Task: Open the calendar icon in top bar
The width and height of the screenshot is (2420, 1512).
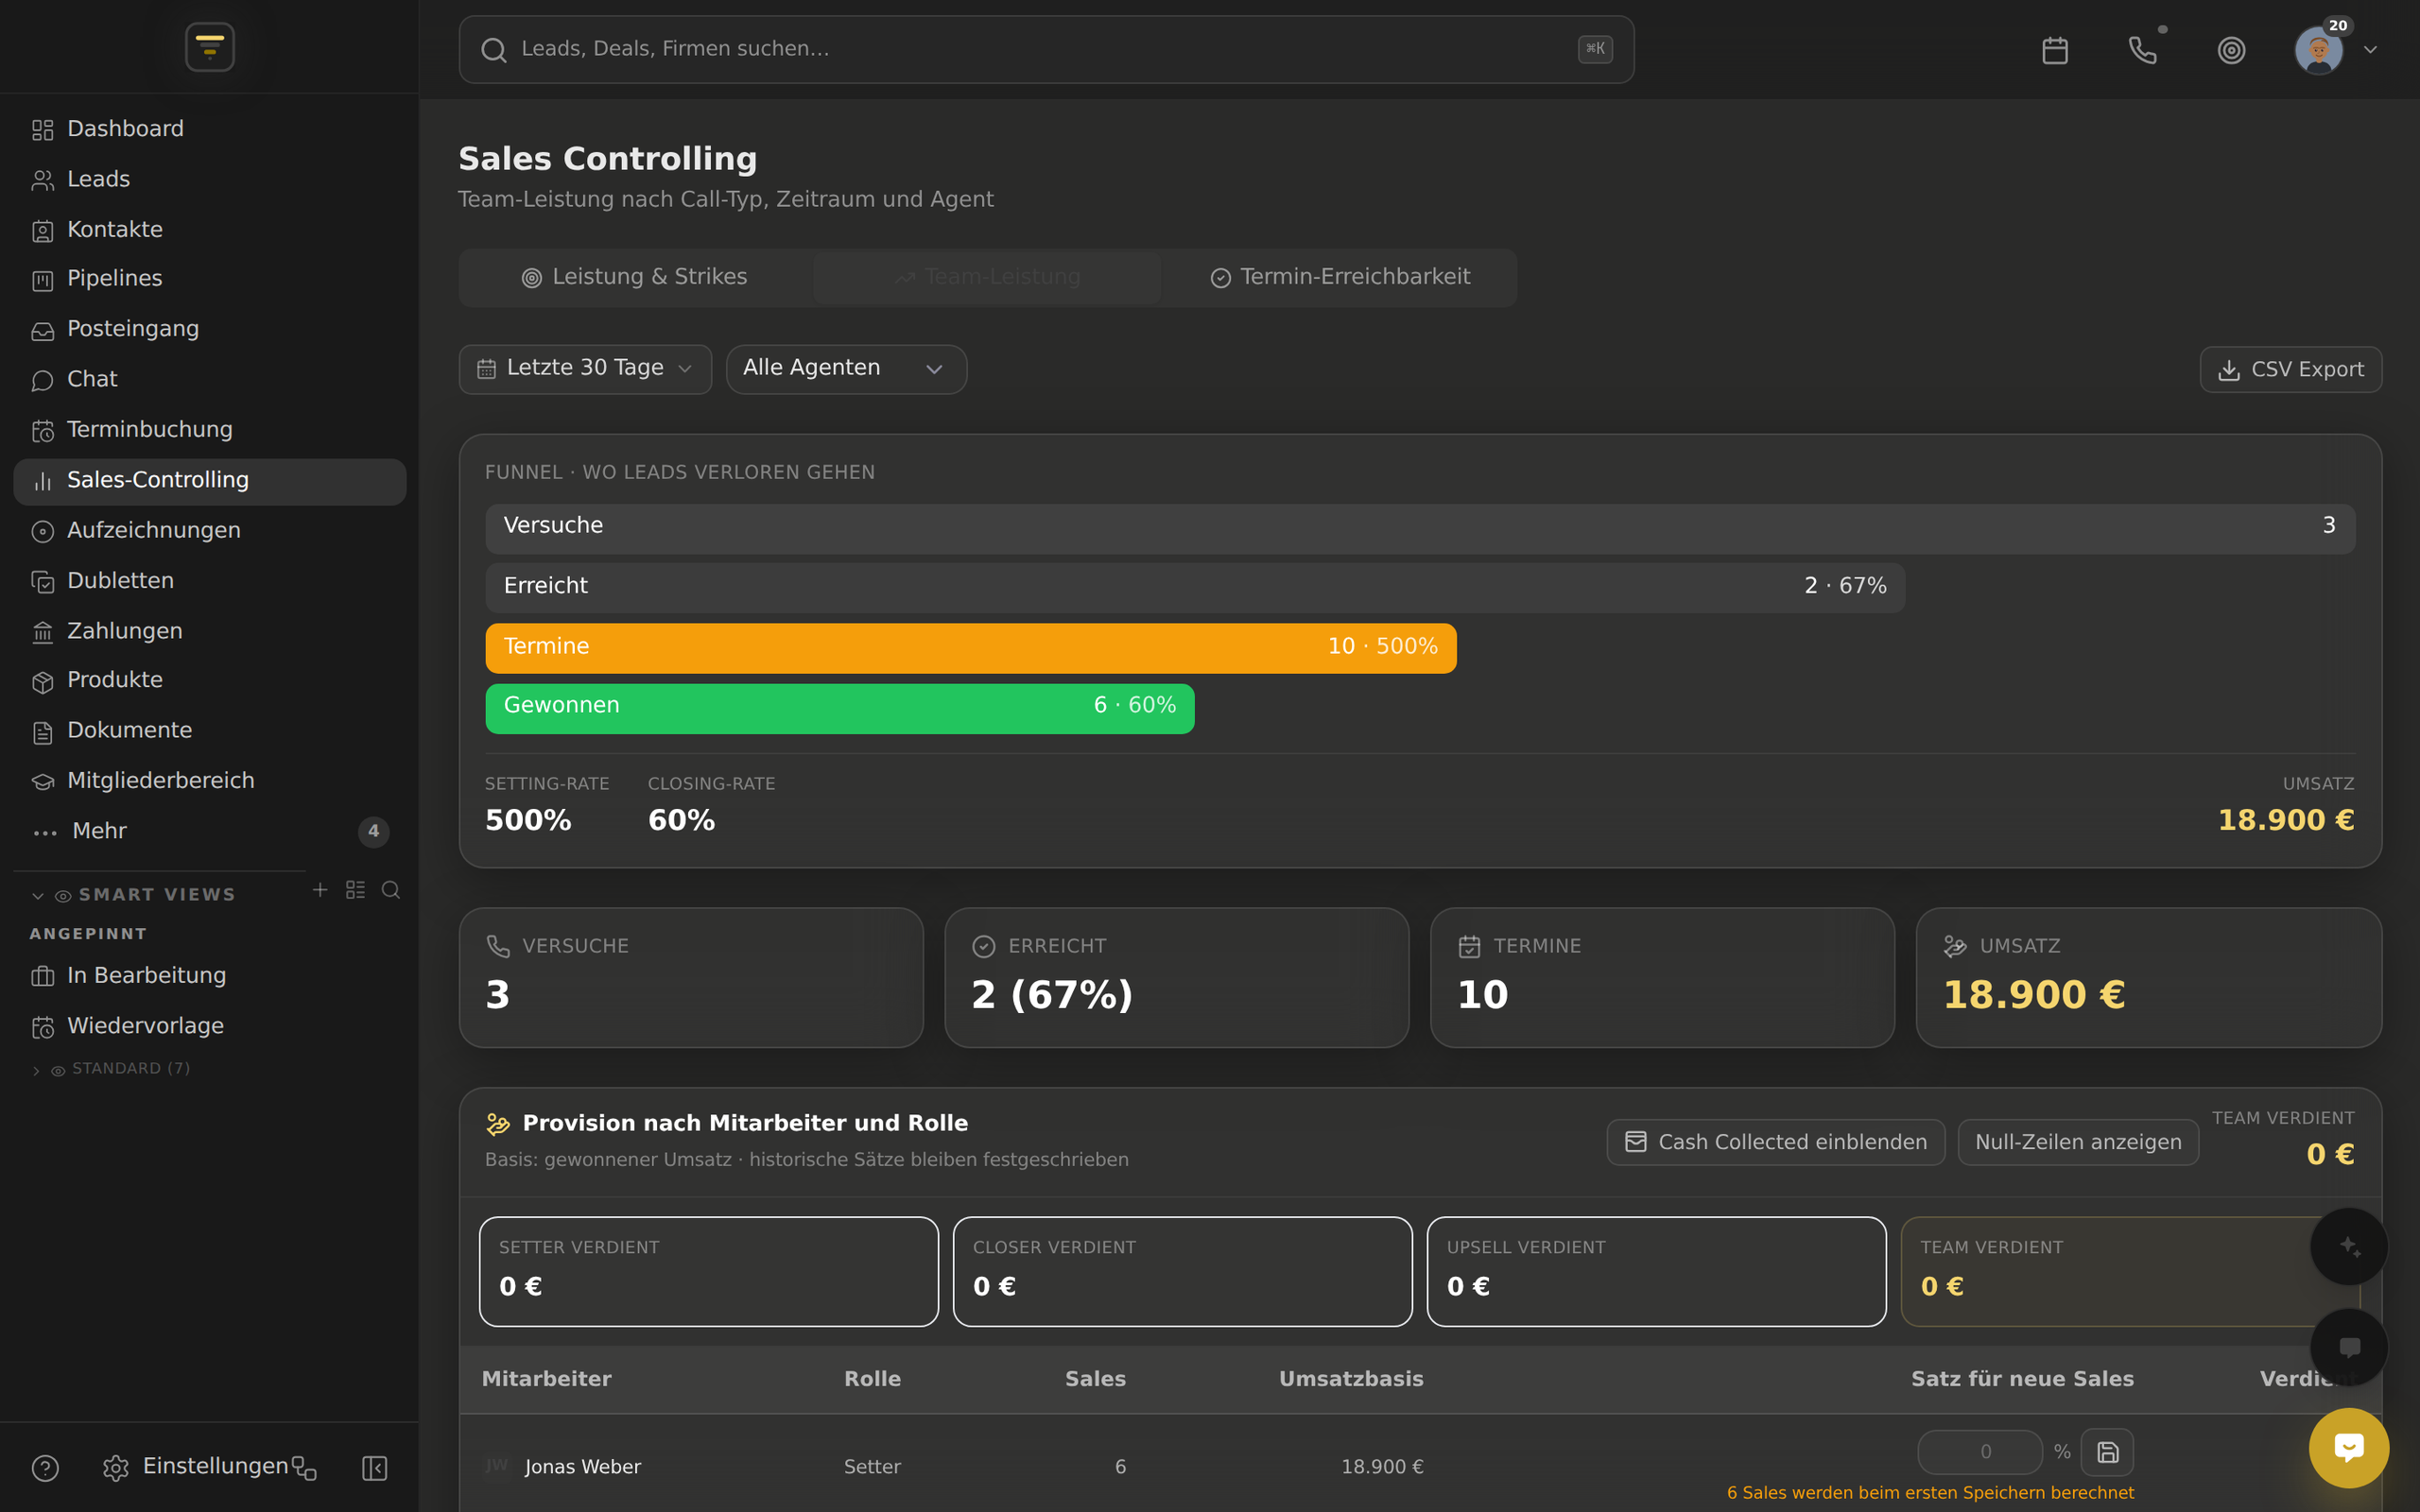Action: [2054, 50]
